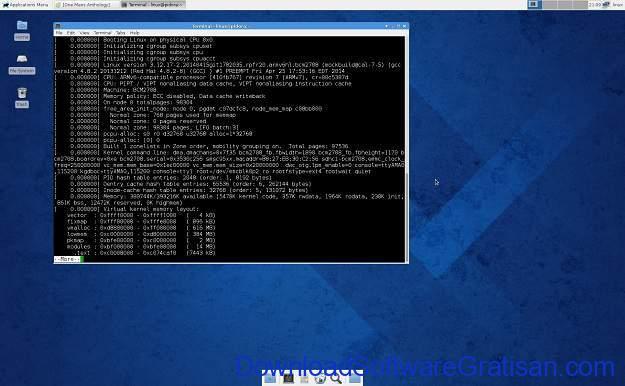The width and height of the screenshot is (625, 386).
Task: Click the 'vector' row in the memory layout
Action: (x=141, y=215)
